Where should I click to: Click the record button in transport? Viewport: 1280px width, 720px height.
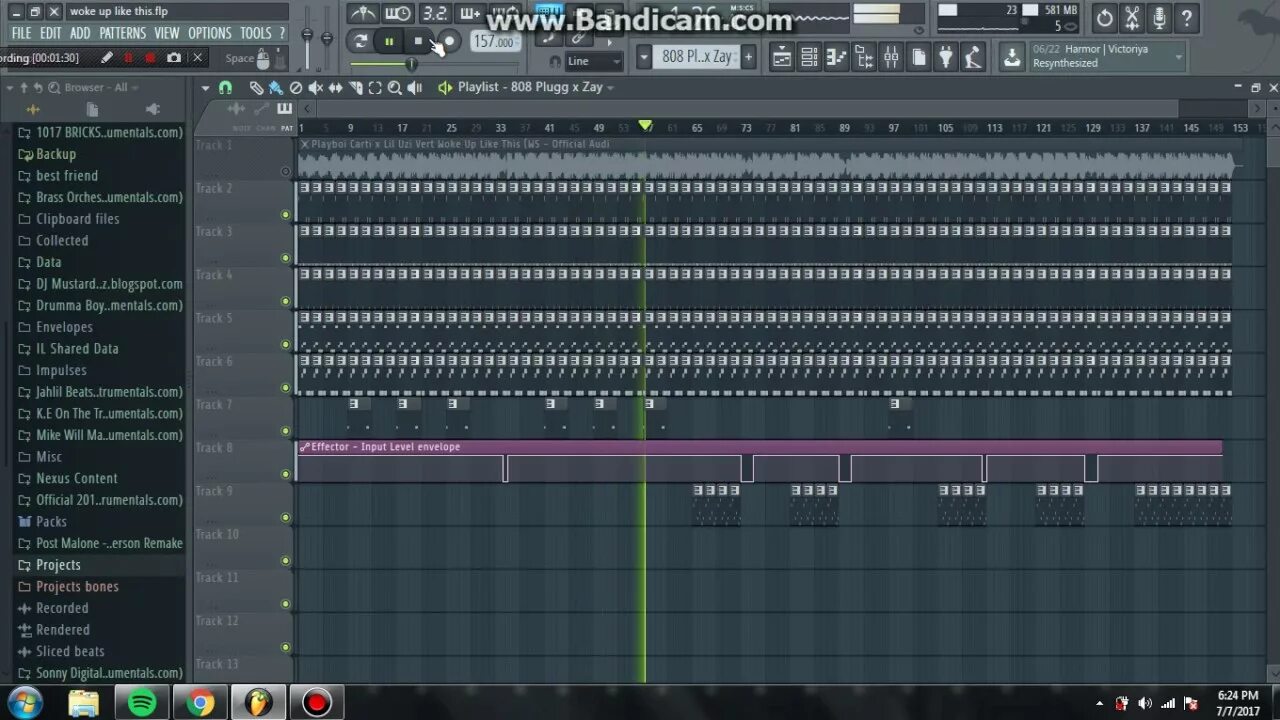pos(449,41)
